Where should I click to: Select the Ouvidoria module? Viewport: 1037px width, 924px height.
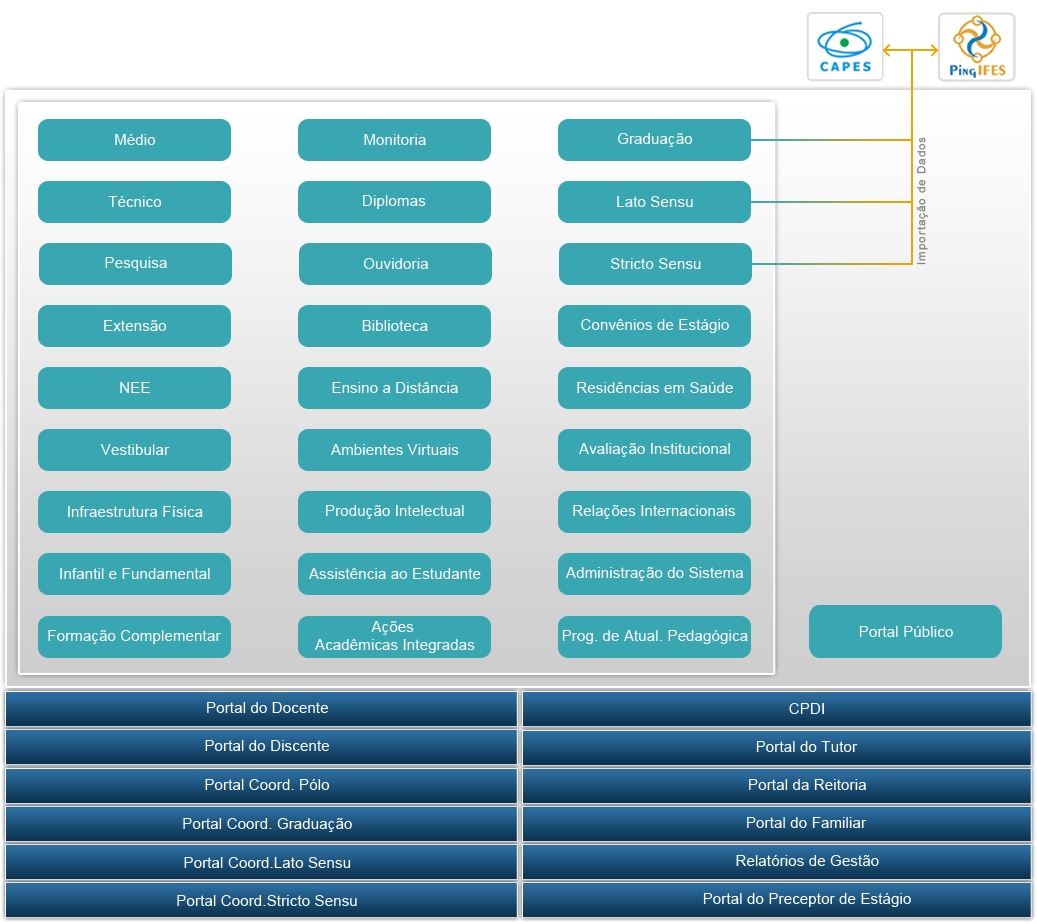point(395,264)
